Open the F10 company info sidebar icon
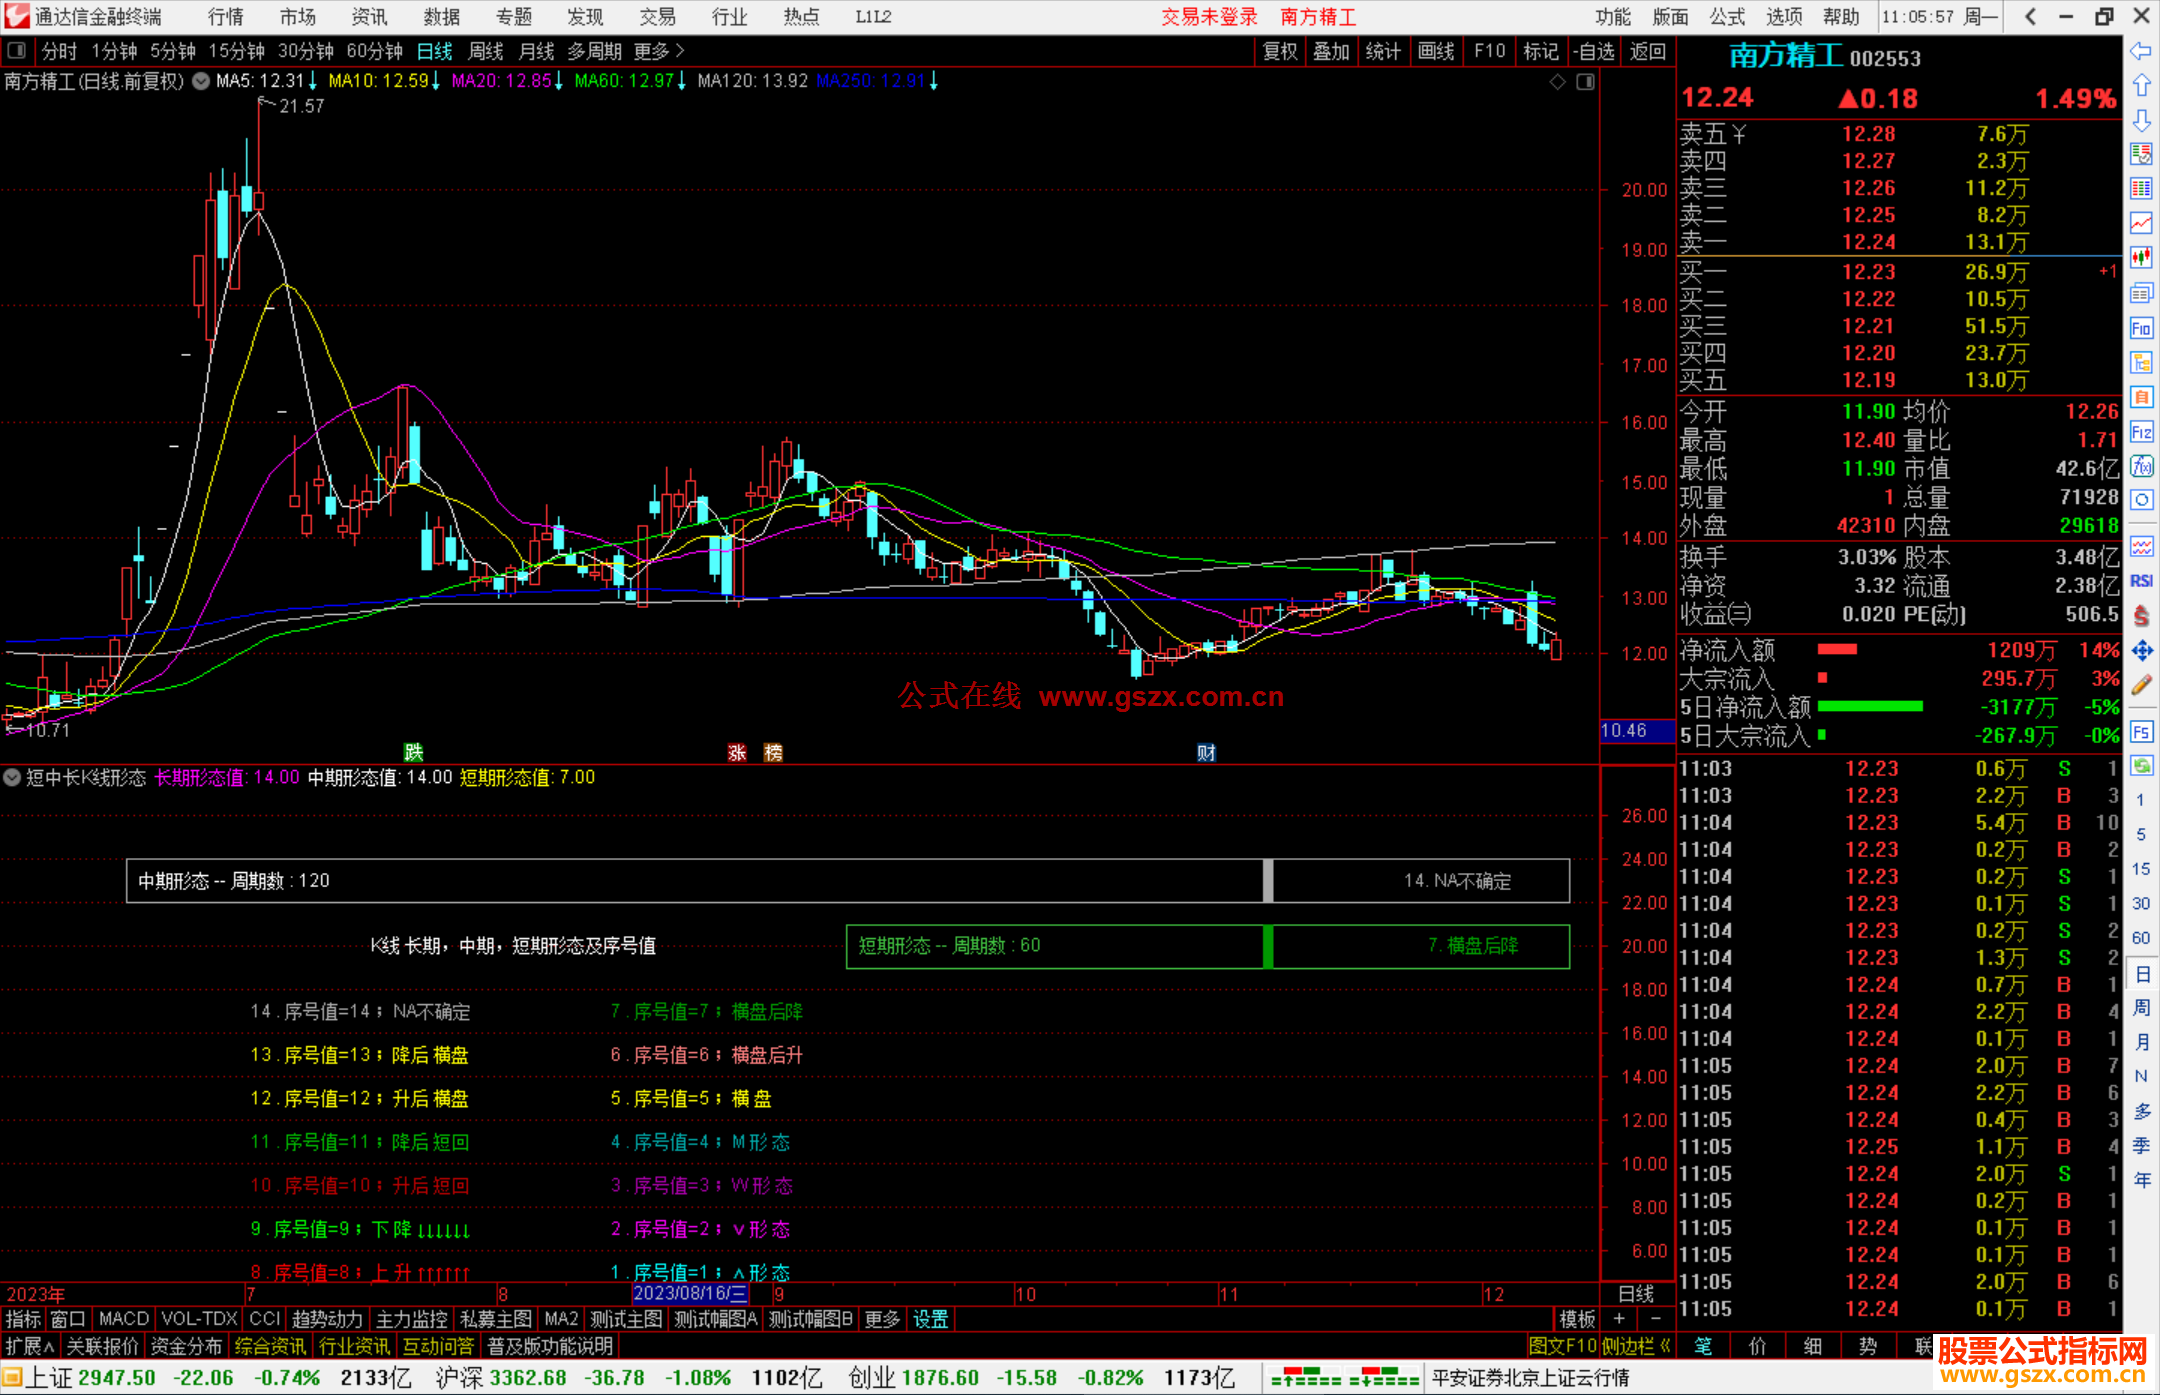 (2141, 328)
